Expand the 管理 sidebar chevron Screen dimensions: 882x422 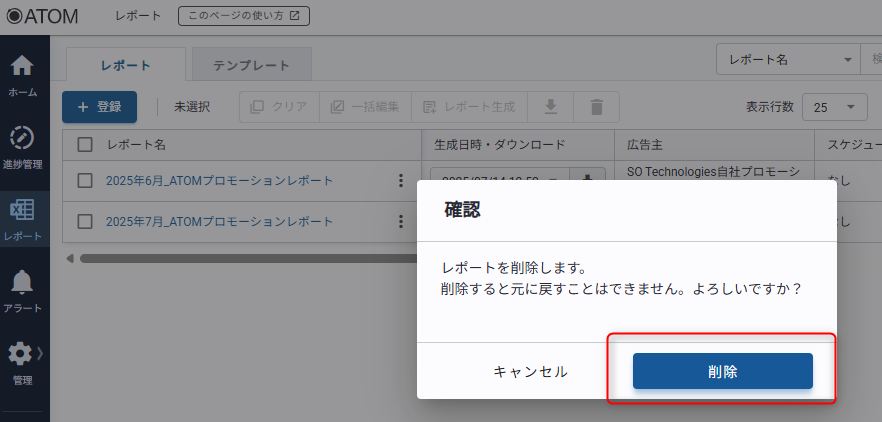click(40, 353)
